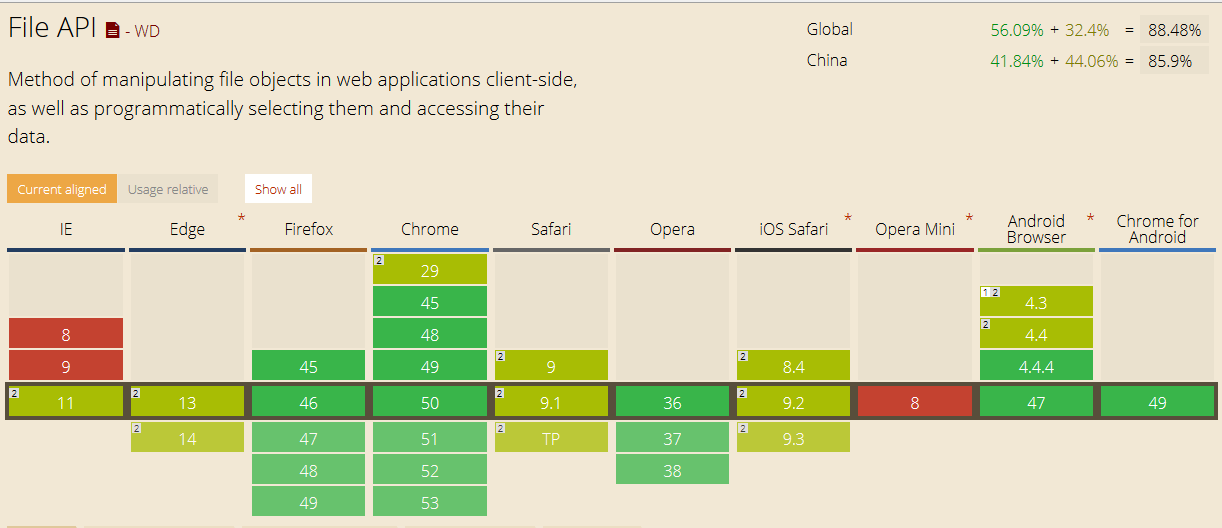Click the red asterisk next to Opera Mini
The image size is (1222, 528).
(969, 218)
